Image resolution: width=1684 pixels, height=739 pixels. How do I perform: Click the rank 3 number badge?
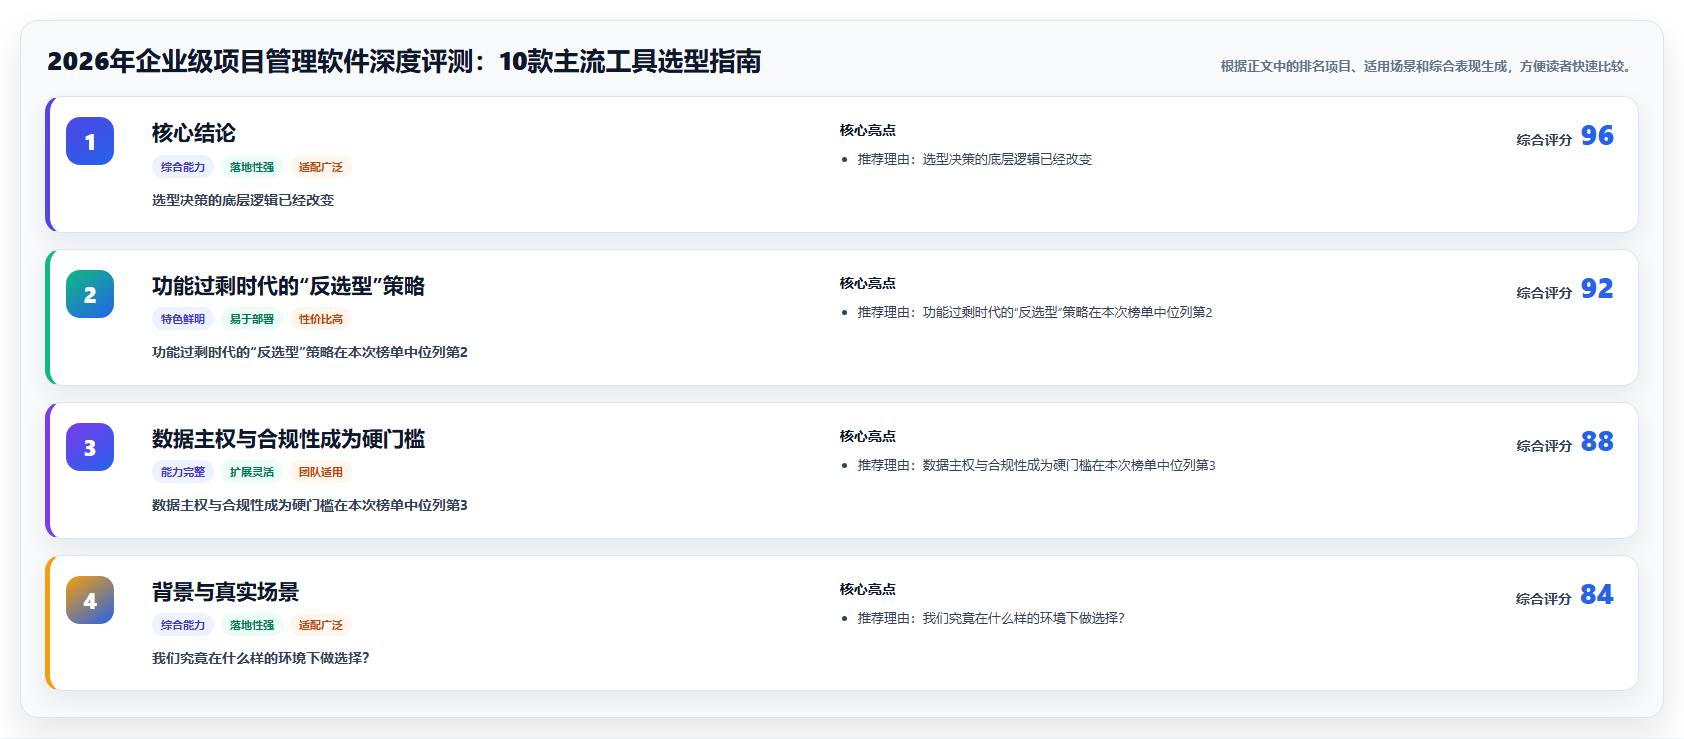[90, 447]
